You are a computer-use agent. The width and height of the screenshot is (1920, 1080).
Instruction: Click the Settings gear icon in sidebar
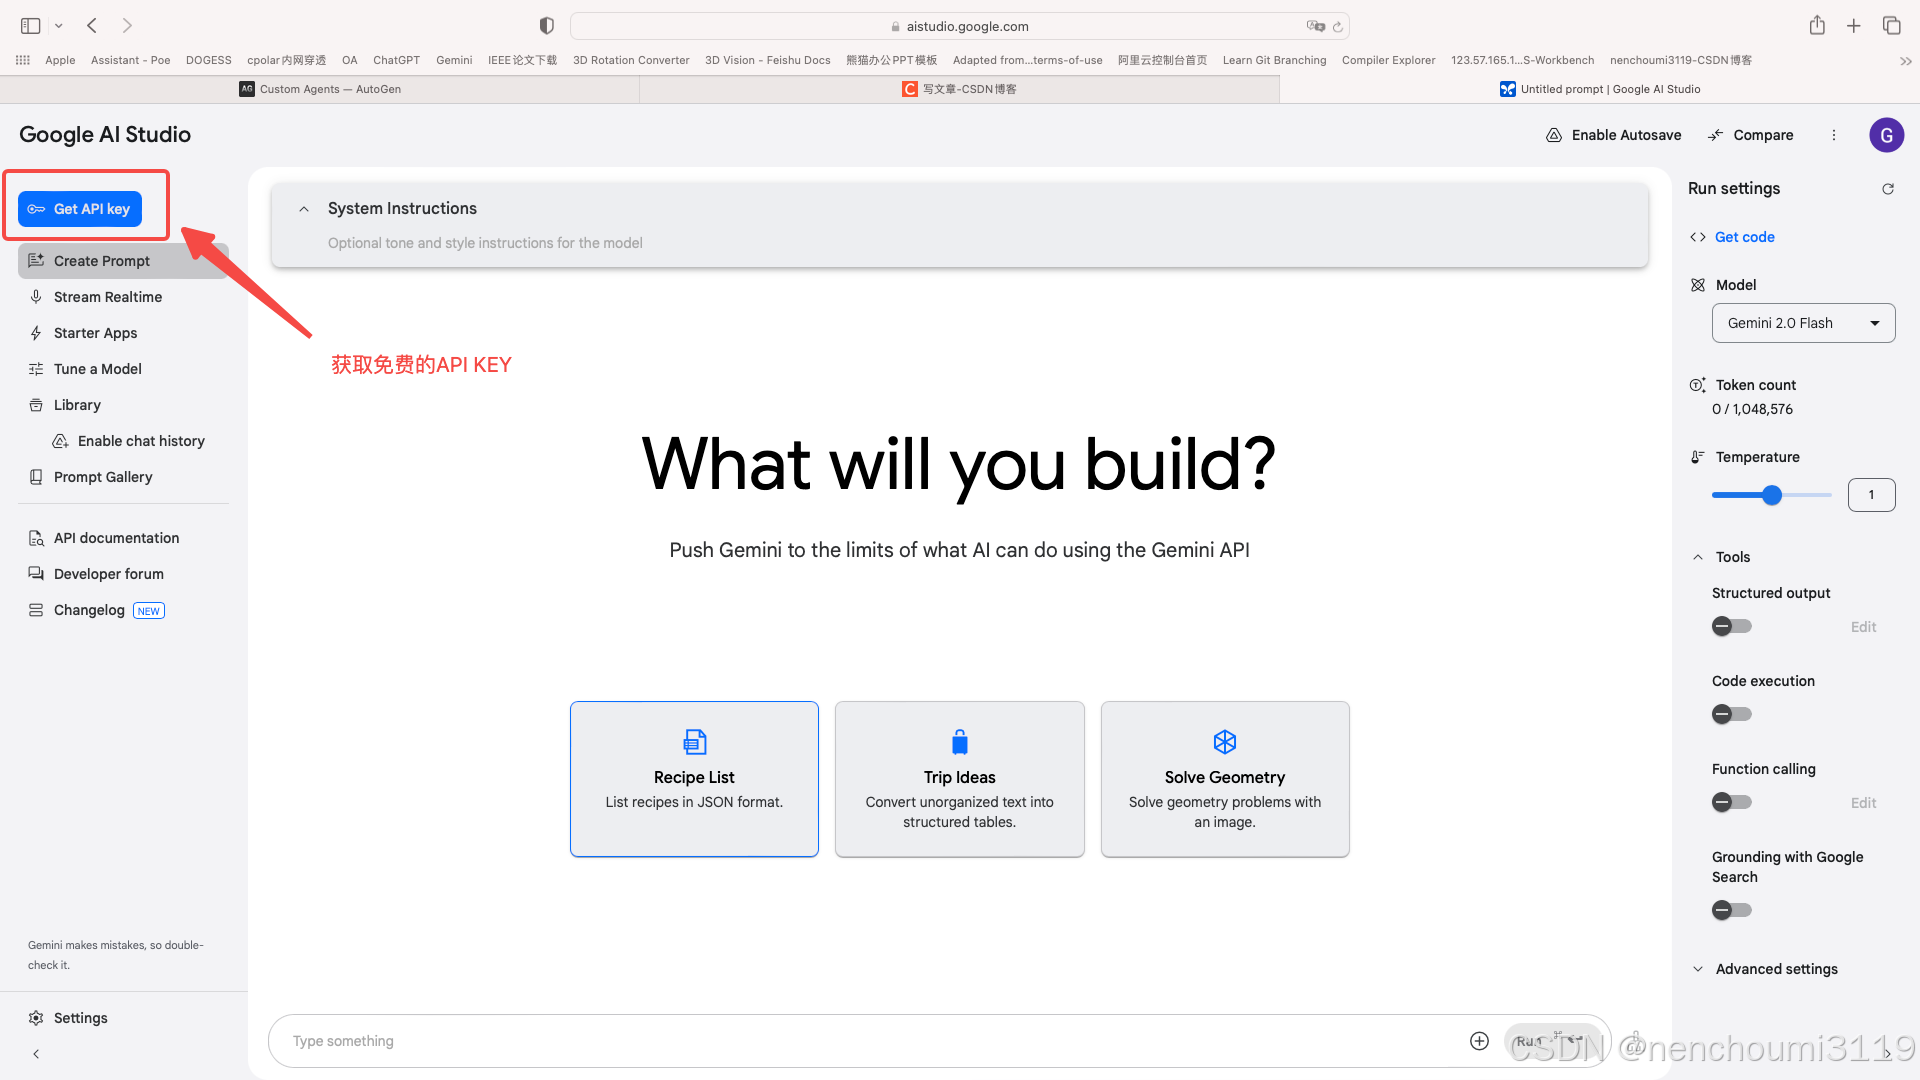(x=36, y=1018)
